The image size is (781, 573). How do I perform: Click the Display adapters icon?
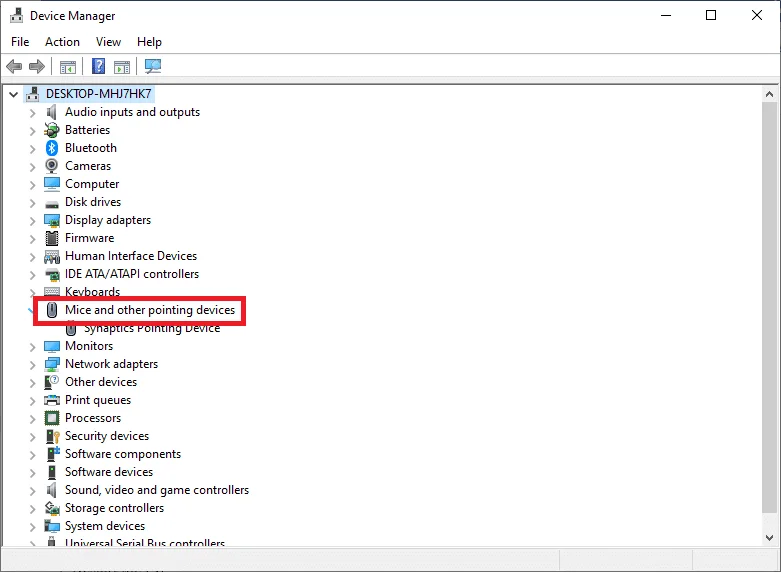[52, 220]
